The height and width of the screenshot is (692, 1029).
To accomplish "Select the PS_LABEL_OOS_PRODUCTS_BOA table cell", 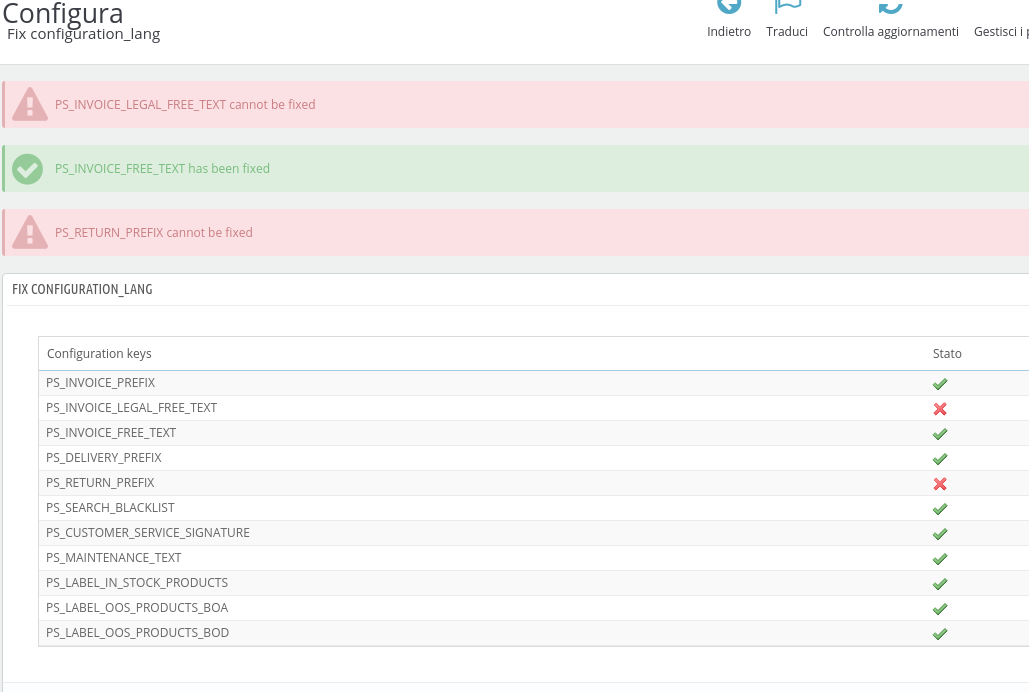I will point(137,607).
